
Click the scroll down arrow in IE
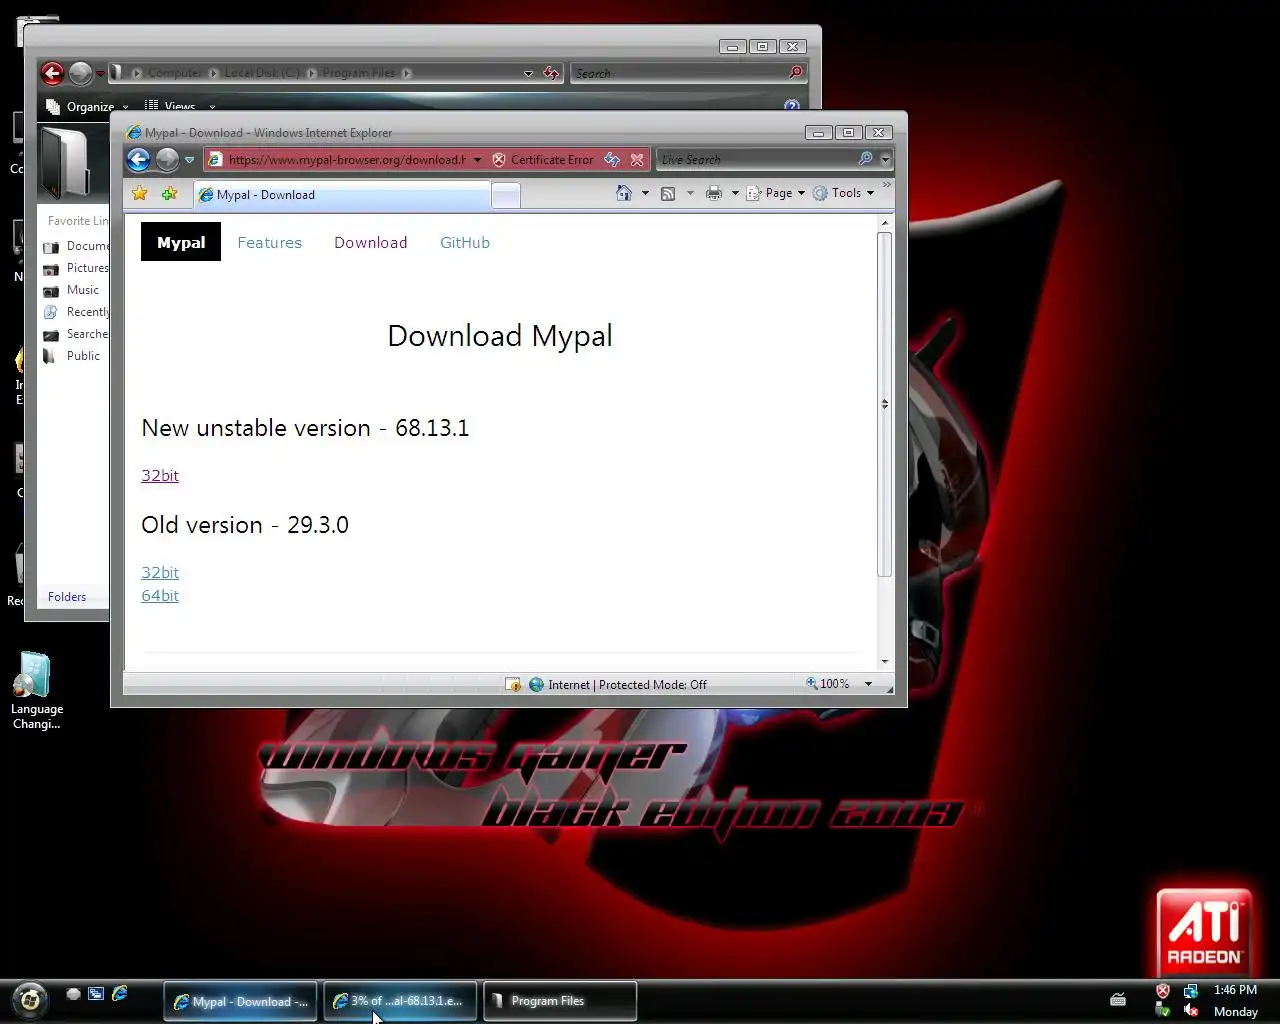click(884, 661)
